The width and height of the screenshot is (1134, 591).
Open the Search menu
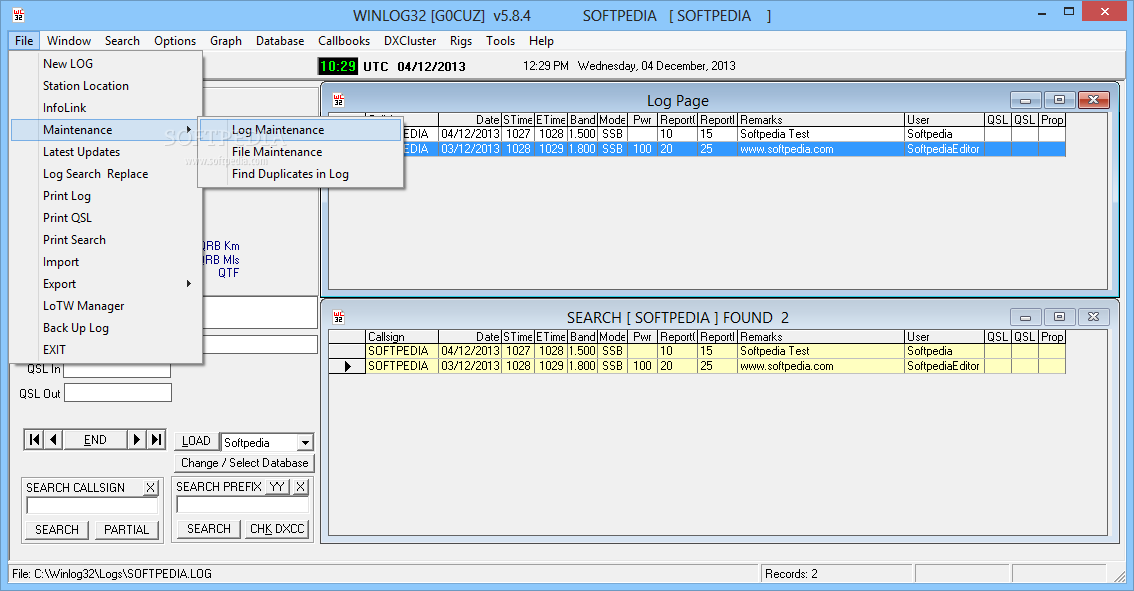(122, 41)
